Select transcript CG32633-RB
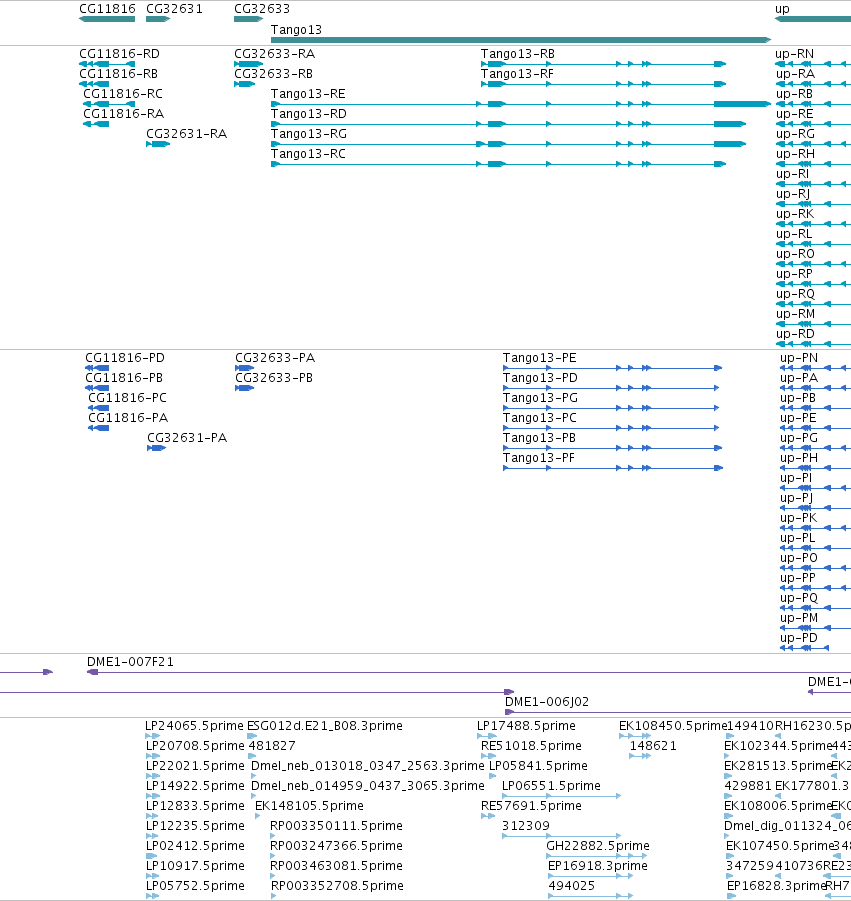The height and width of the screenshot is (901, 851). [x=274, y=74]
